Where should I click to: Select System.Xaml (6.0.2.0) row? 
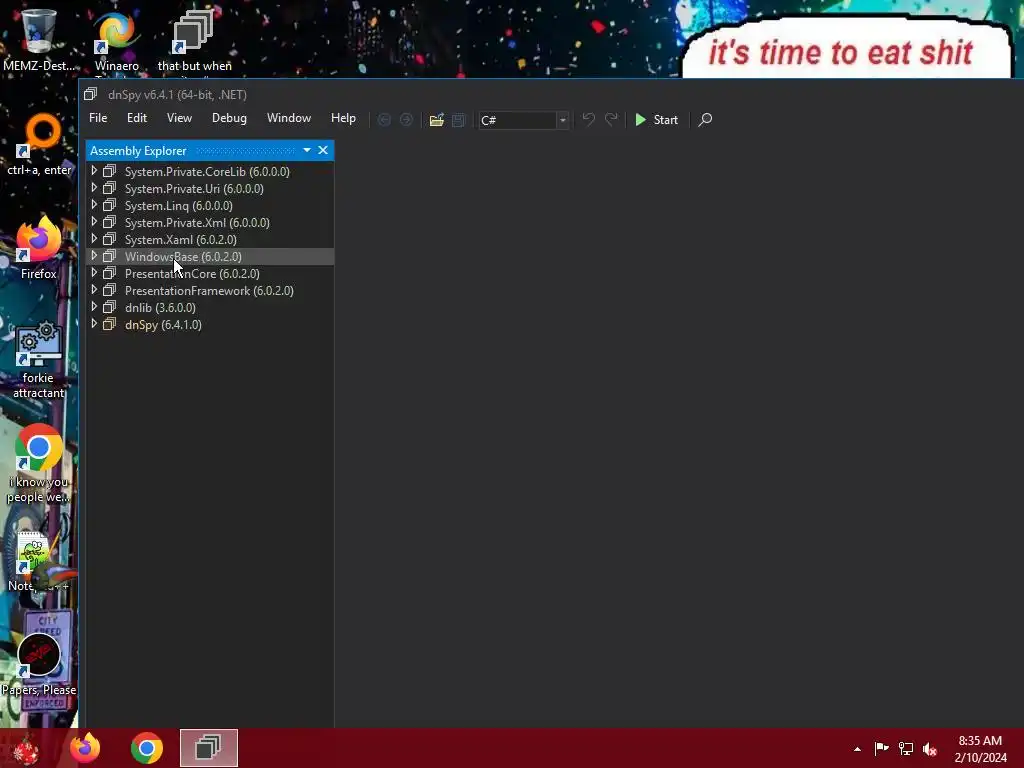(210, 239)
